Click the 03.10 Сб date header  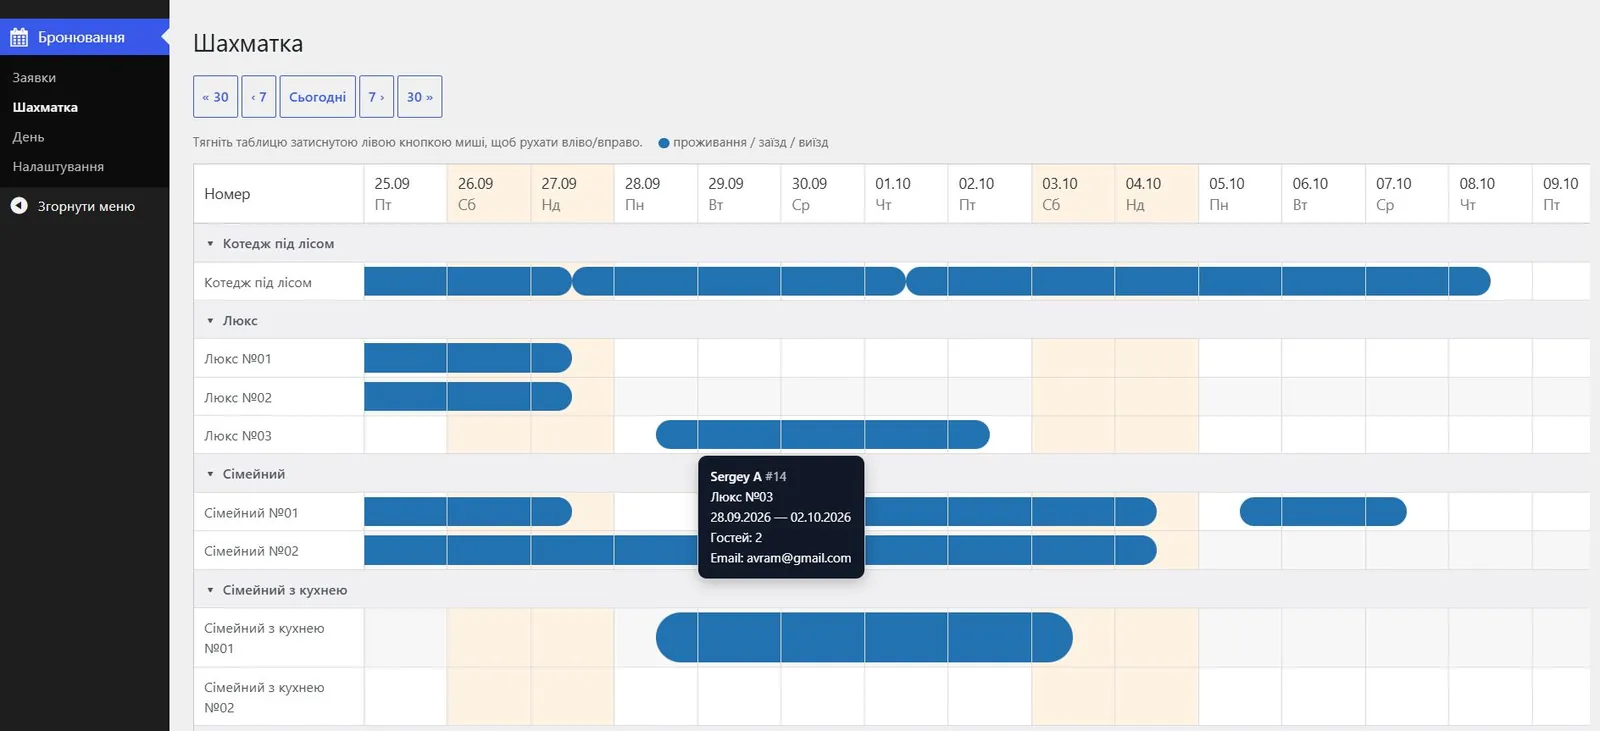[x=1073, y=194]
